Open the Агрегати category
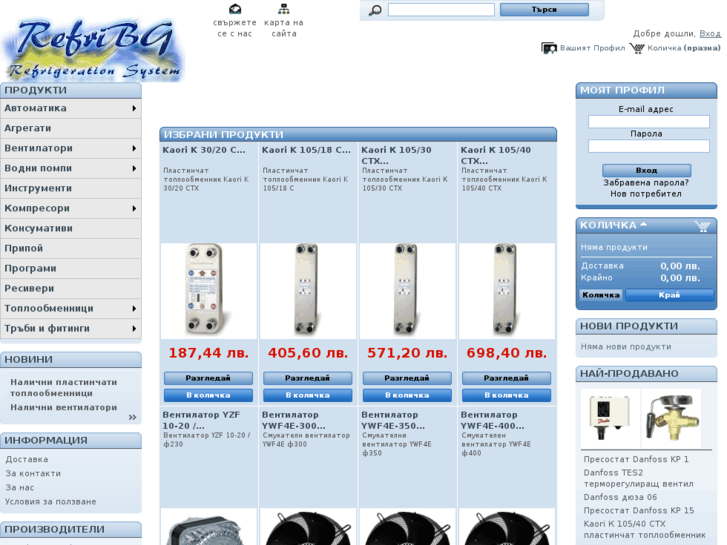 [x=71, y=128]
